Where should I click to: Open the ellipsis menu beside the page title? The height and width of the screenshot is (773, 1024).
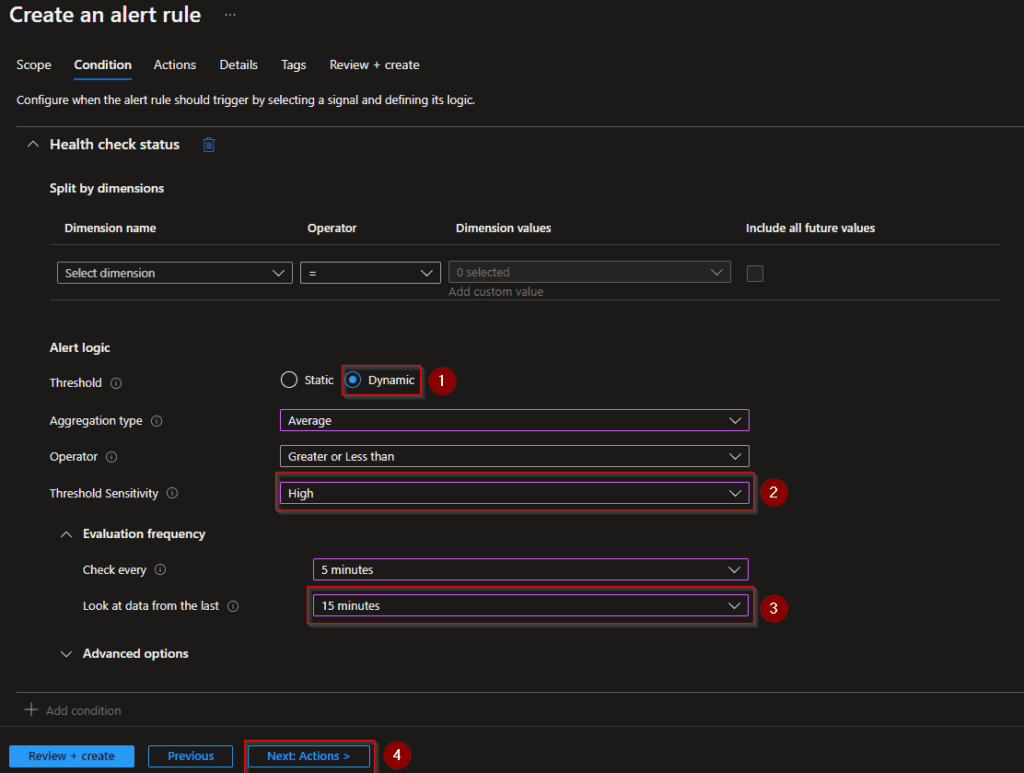tap(230, 15)
